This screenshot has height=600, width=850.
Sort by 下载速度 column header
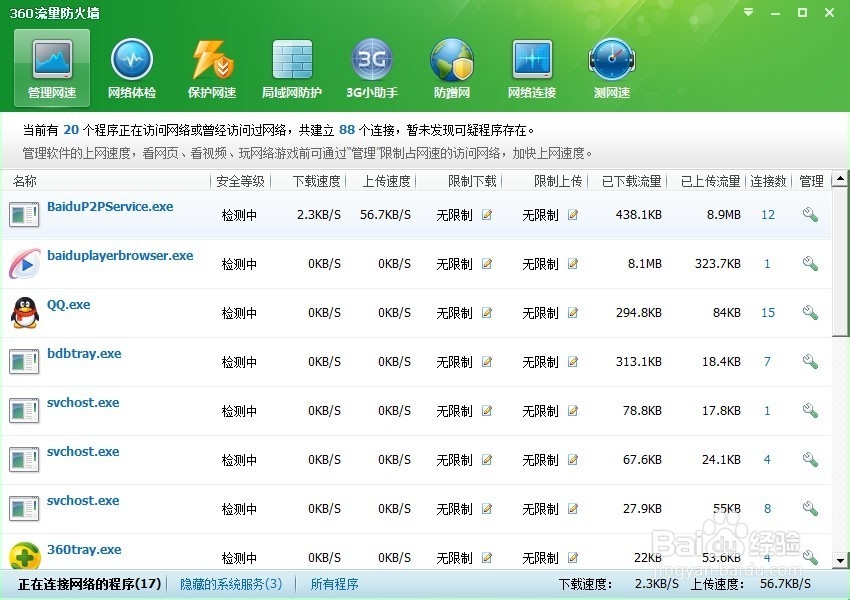click(317, 181)
